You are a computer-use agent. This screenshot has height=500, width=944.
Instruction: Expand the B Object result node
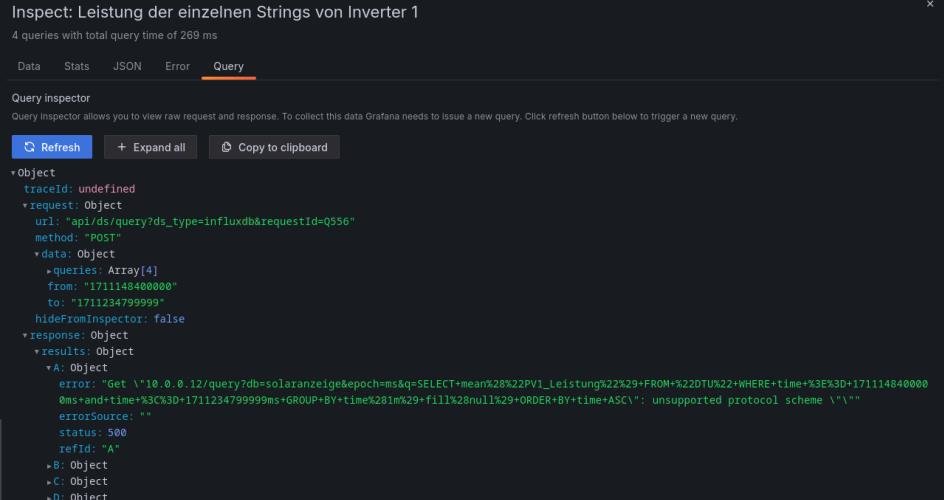tap(50, 465)
